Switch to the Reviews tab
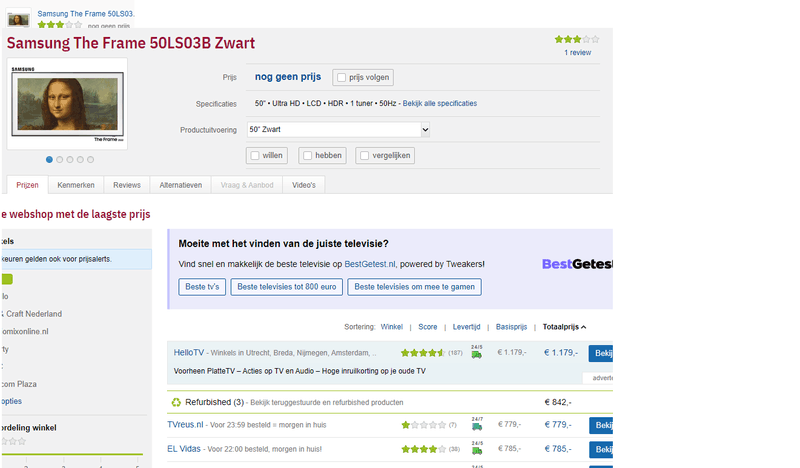800x468 pixels. click(x=127, y=185)
